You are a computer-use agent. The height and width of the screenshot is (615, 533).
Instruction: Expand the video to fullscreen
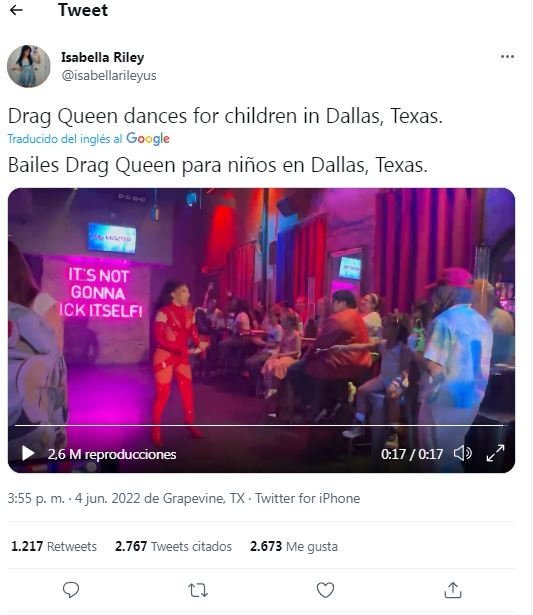(495, 453)
